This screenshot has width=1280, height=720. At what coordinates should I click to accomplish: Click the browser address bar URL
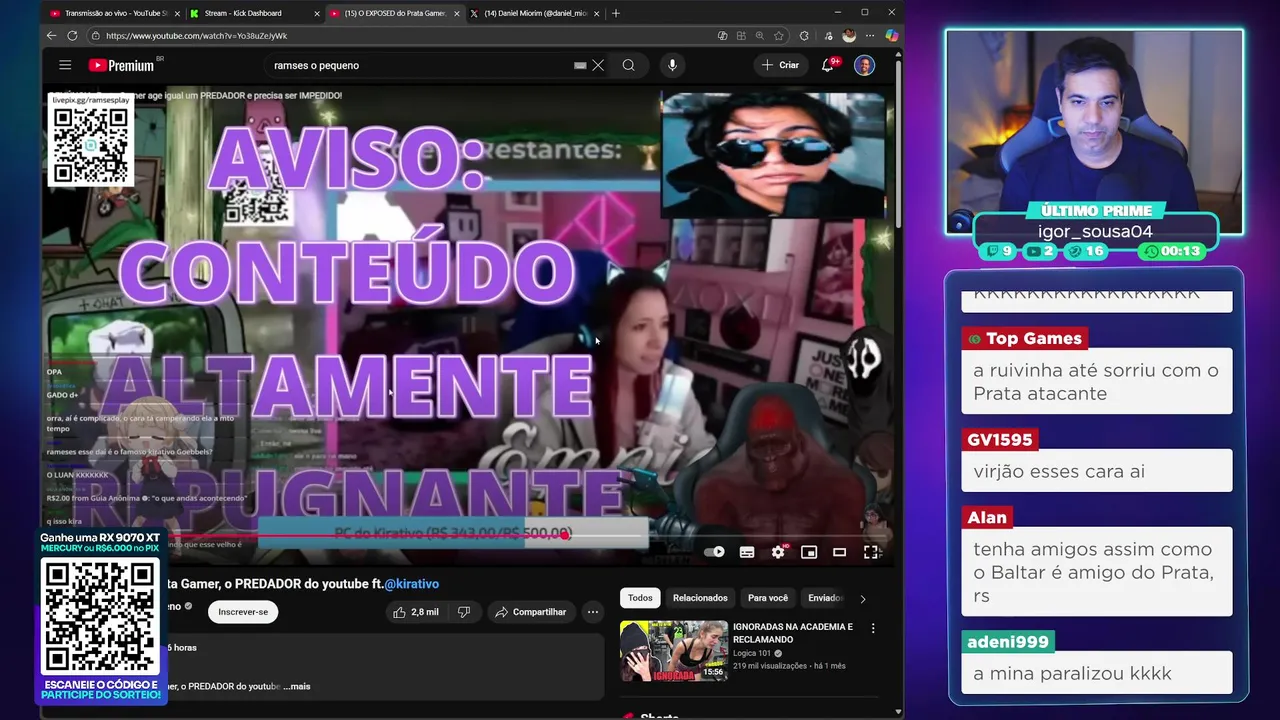pos(196,35)
